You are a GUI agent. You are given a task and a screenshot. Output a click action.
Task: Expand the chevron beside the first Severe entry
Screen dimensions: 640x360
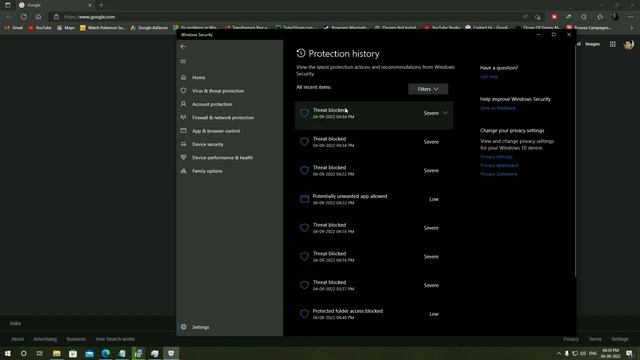[x=445, y=113]
